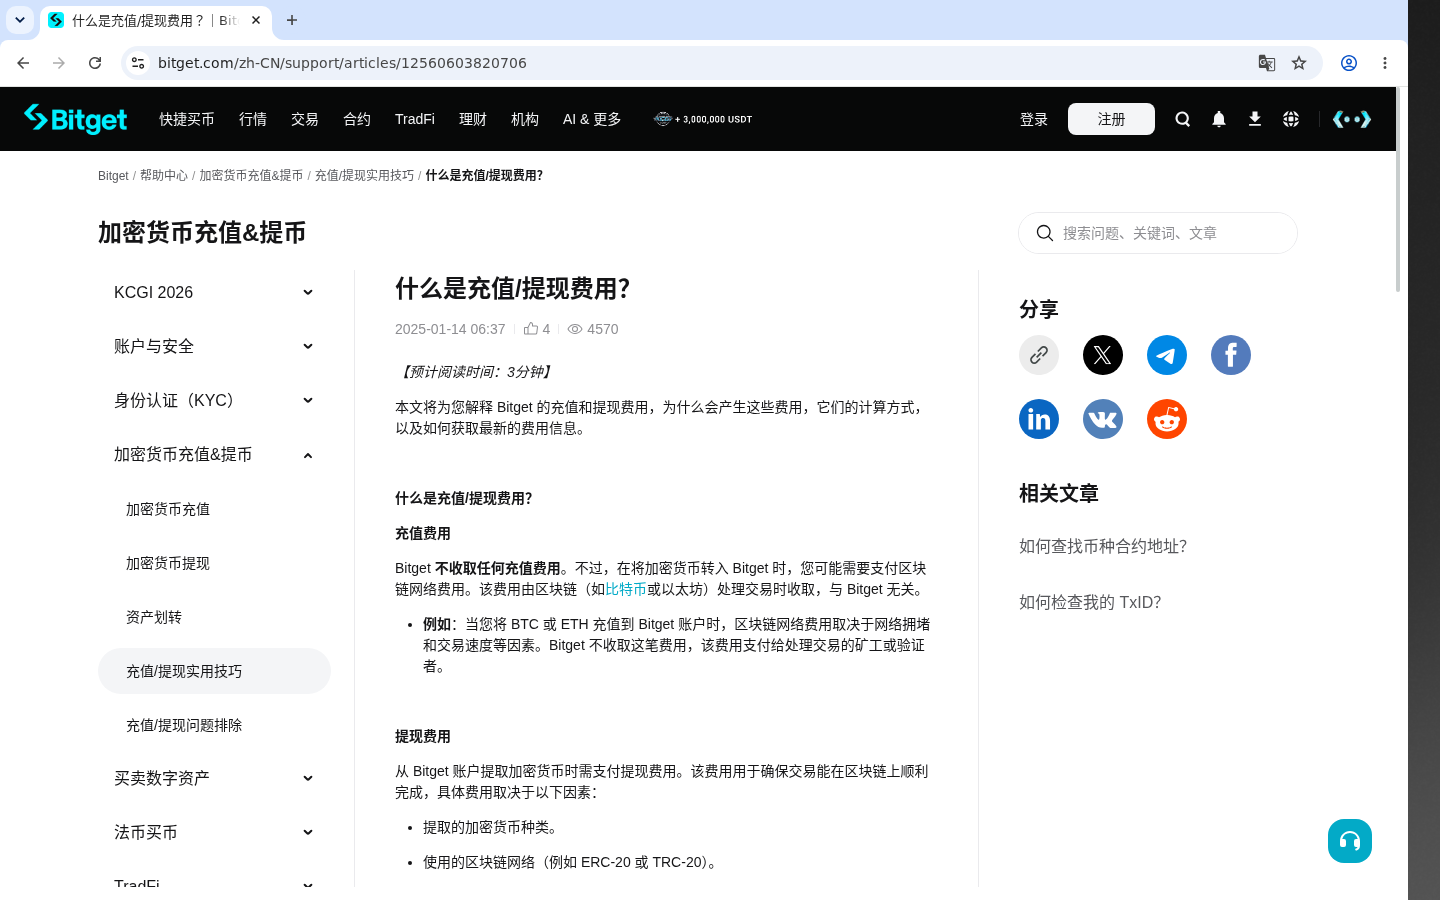Image resolution: width=1440 pixels, height=900 pixels.
Task: Open the tab search dropdown arrow
Action: [20, 20]
